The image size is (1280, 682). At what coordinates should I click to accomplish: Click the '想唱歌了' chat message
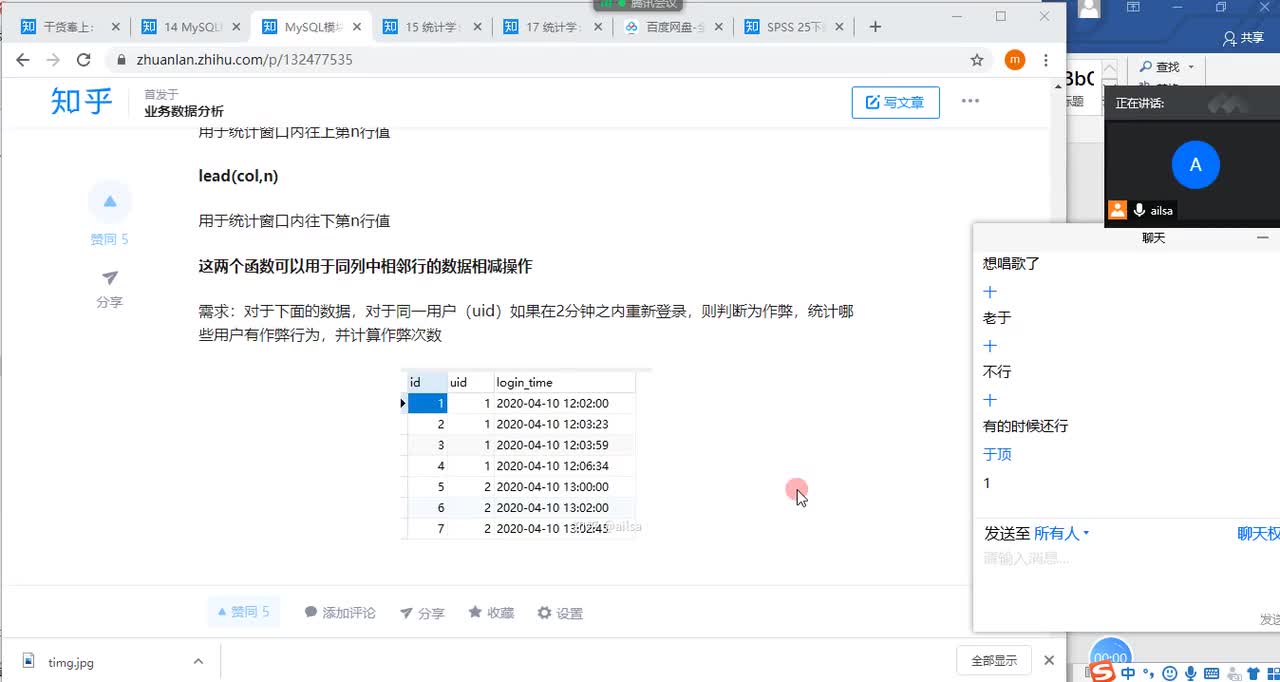point(1012,264)
